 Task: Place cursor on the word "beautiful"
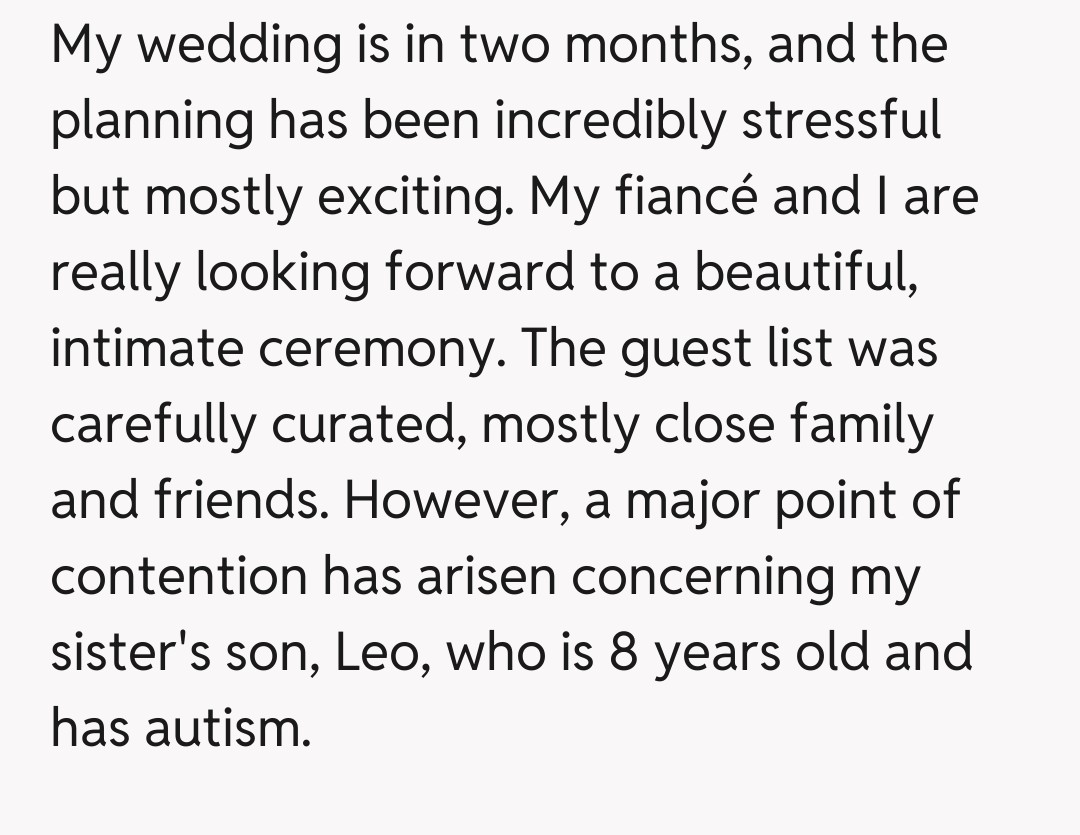805,273
